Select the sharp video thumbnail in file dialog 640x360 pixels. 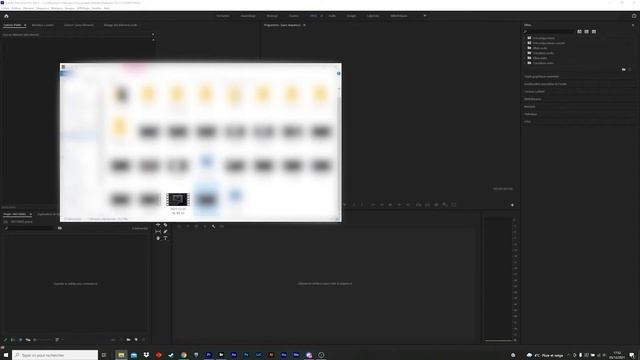click(178, 199)
